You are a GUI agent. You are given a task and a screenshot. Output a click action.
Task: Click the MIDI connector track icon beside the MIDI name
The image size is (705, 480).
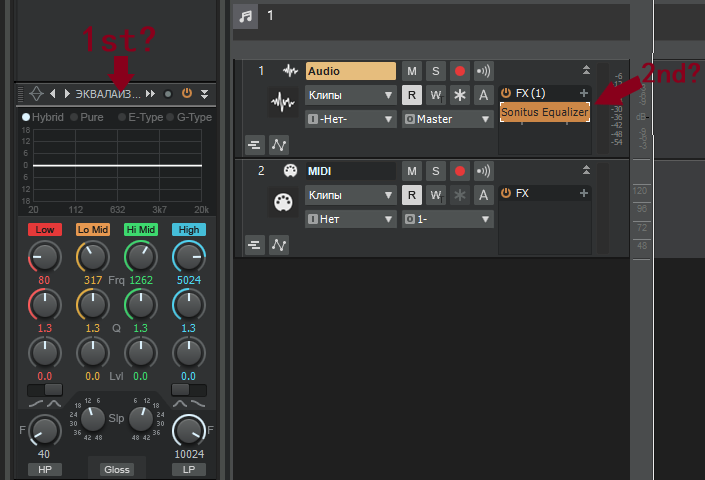(290, 171)
